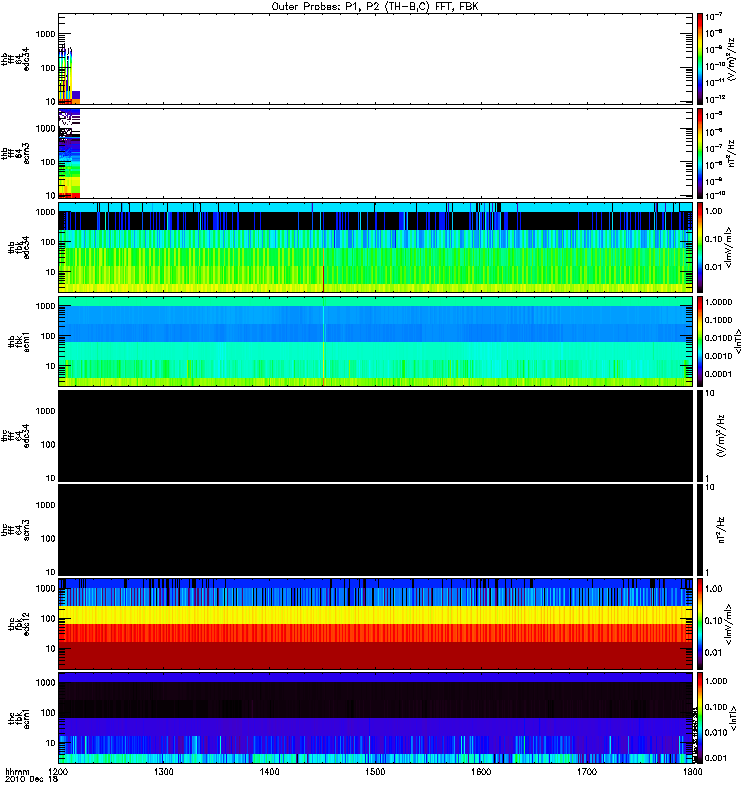Click the 1.0000 value on thb fbk scm1 colorbar
Viewport: 750px width, 800px height.
718,302
